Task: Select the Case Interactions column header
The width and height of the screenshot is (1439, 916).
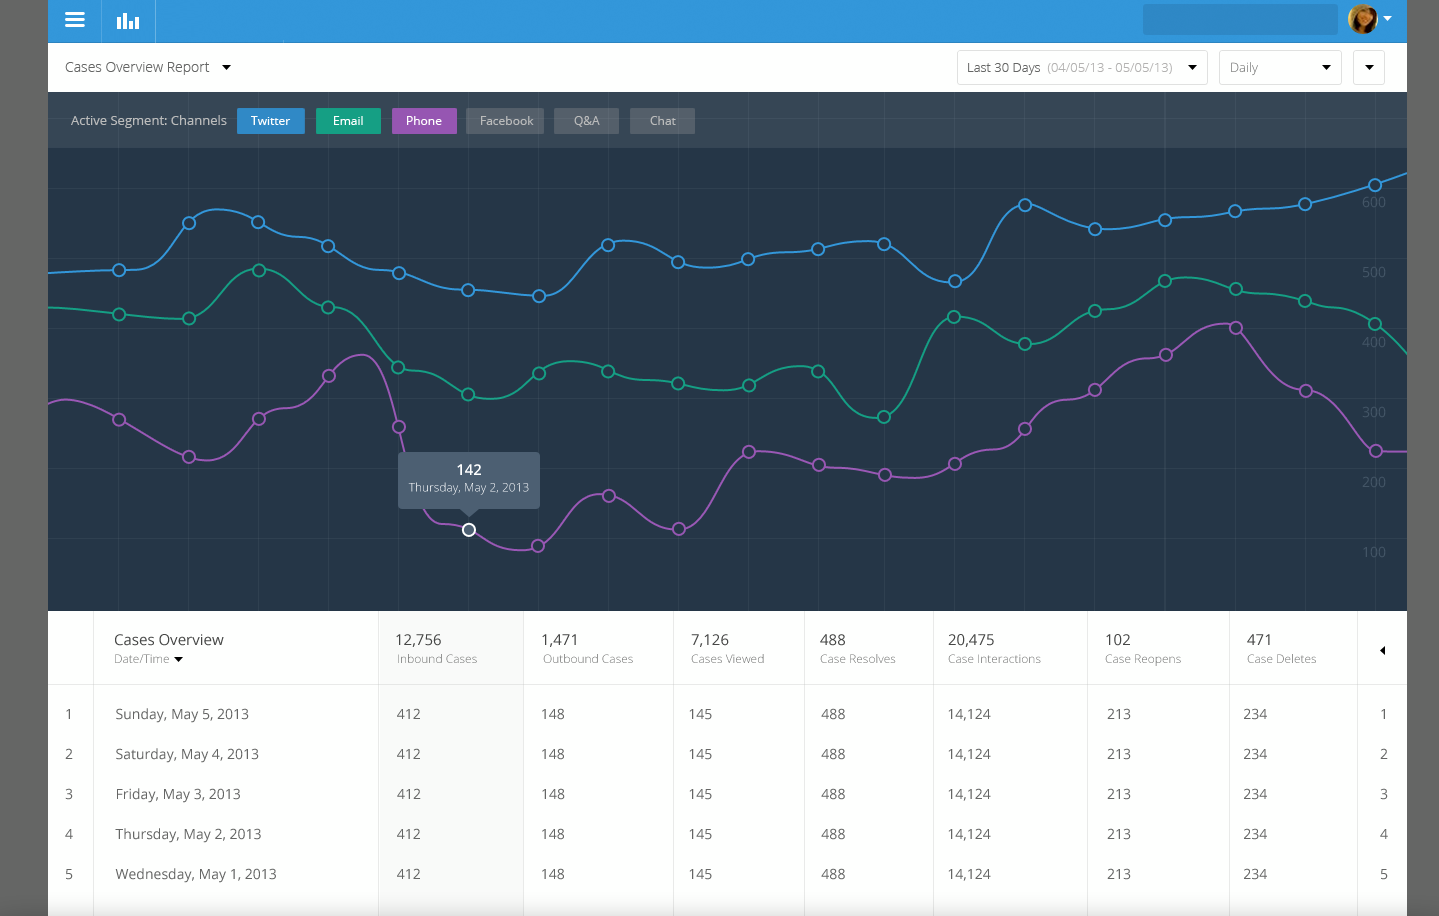Action: 994,648
